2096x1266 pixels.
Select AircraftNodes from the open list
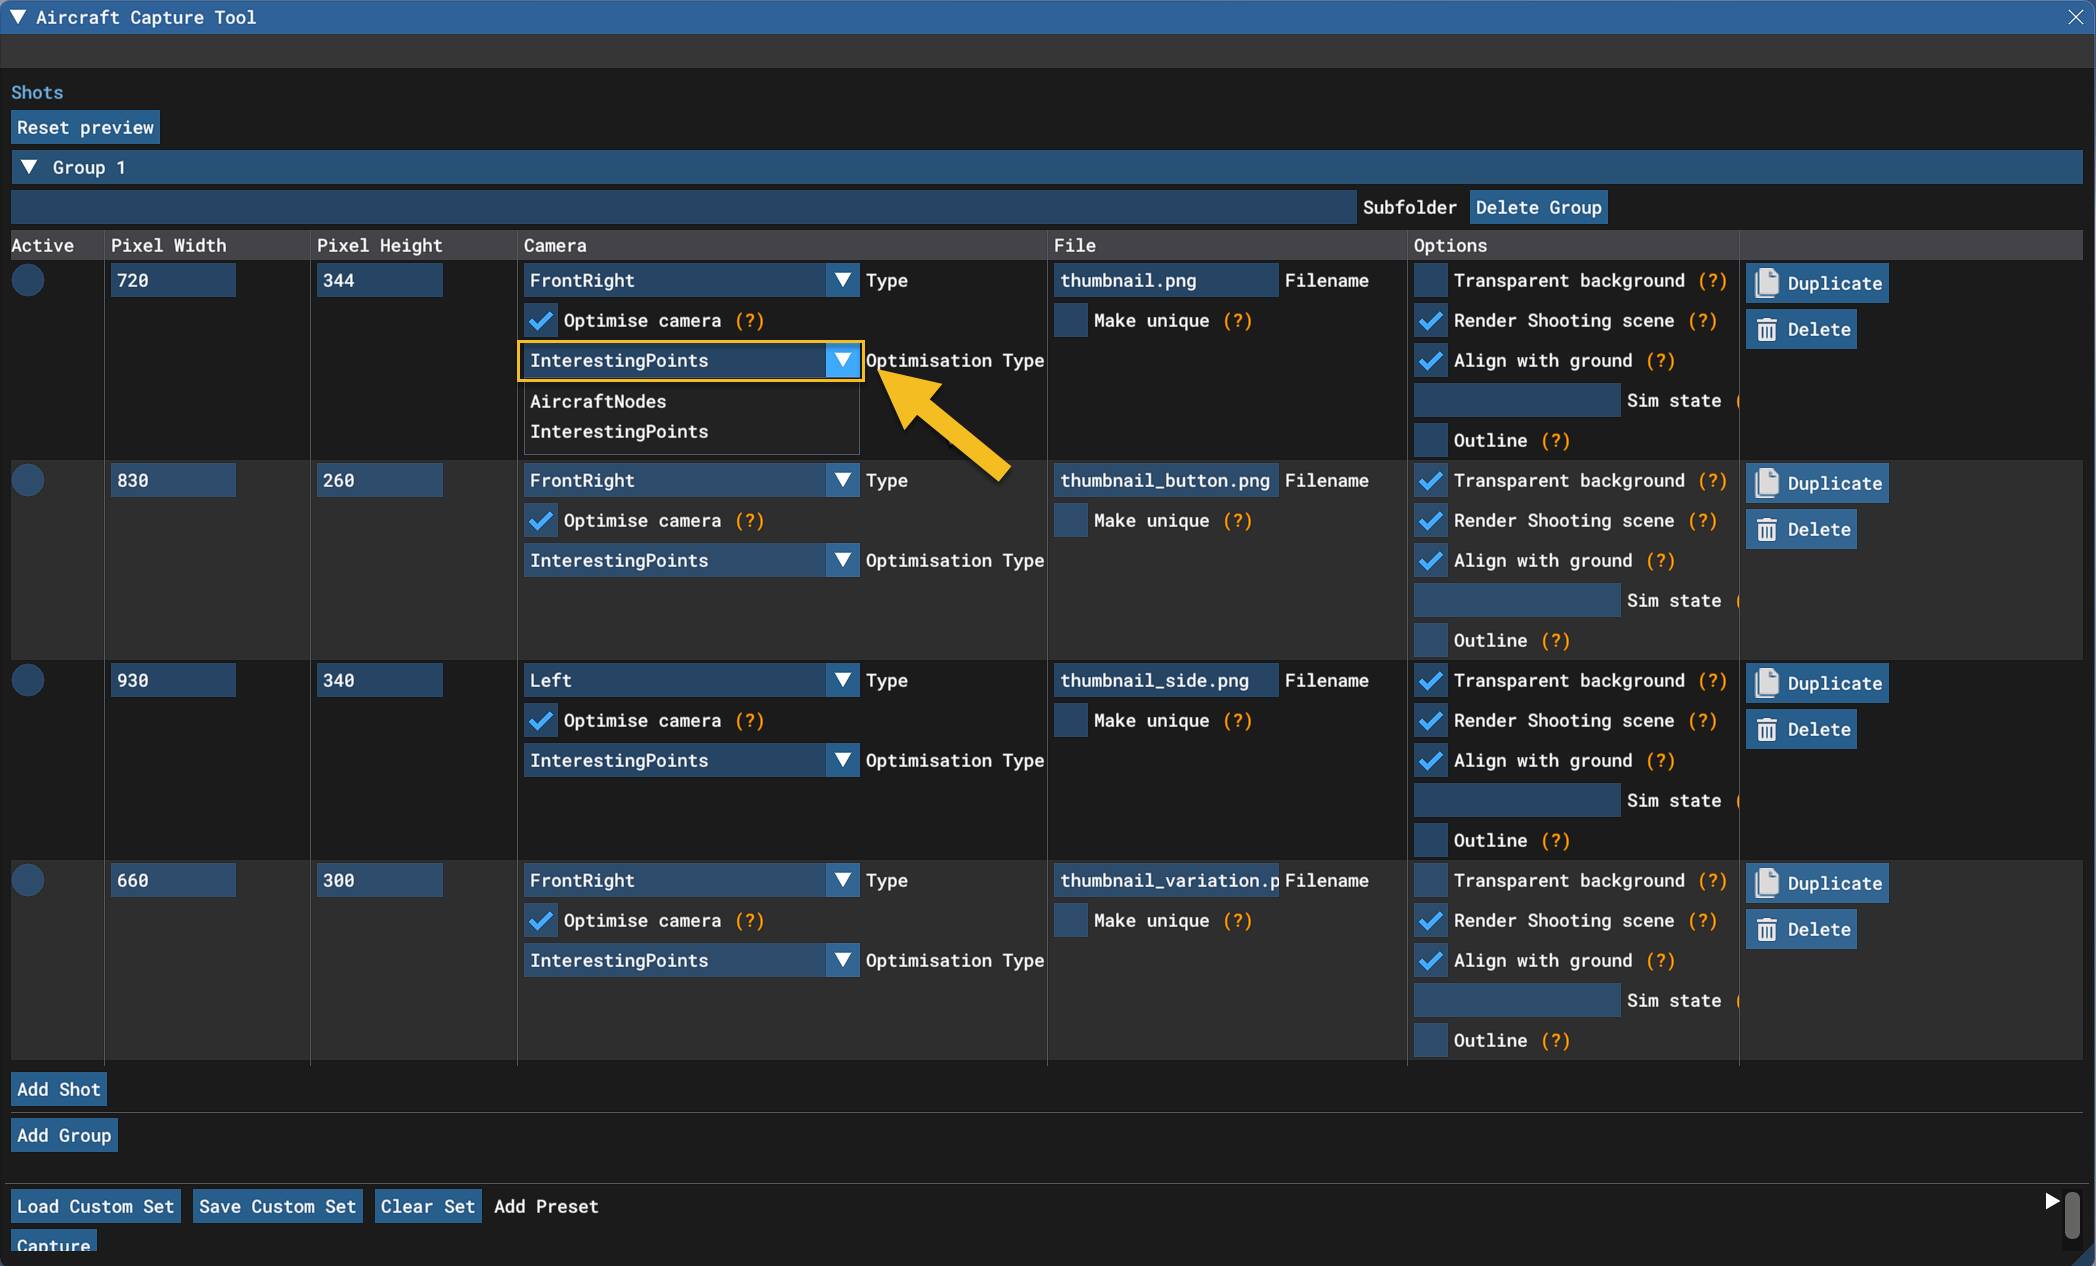point(598,401)
